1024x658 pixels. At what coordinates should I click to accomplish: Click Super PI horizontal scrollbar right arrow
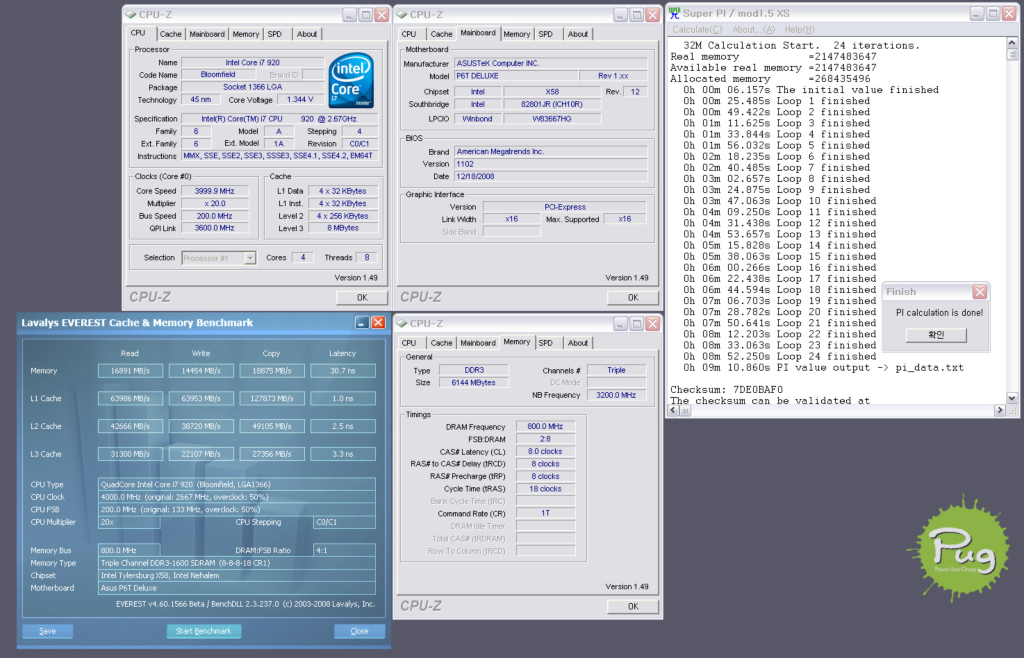(x=1000, y=411)
